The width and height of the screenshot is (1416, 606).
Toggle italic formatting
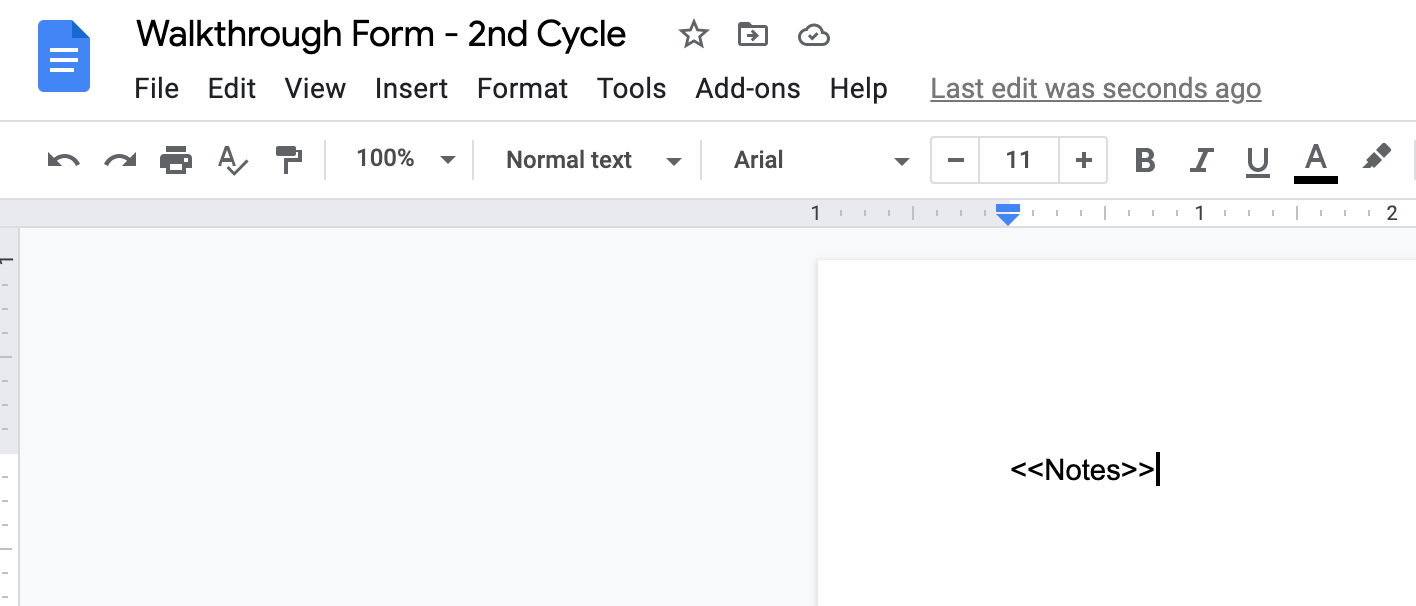coord(1201,160)
